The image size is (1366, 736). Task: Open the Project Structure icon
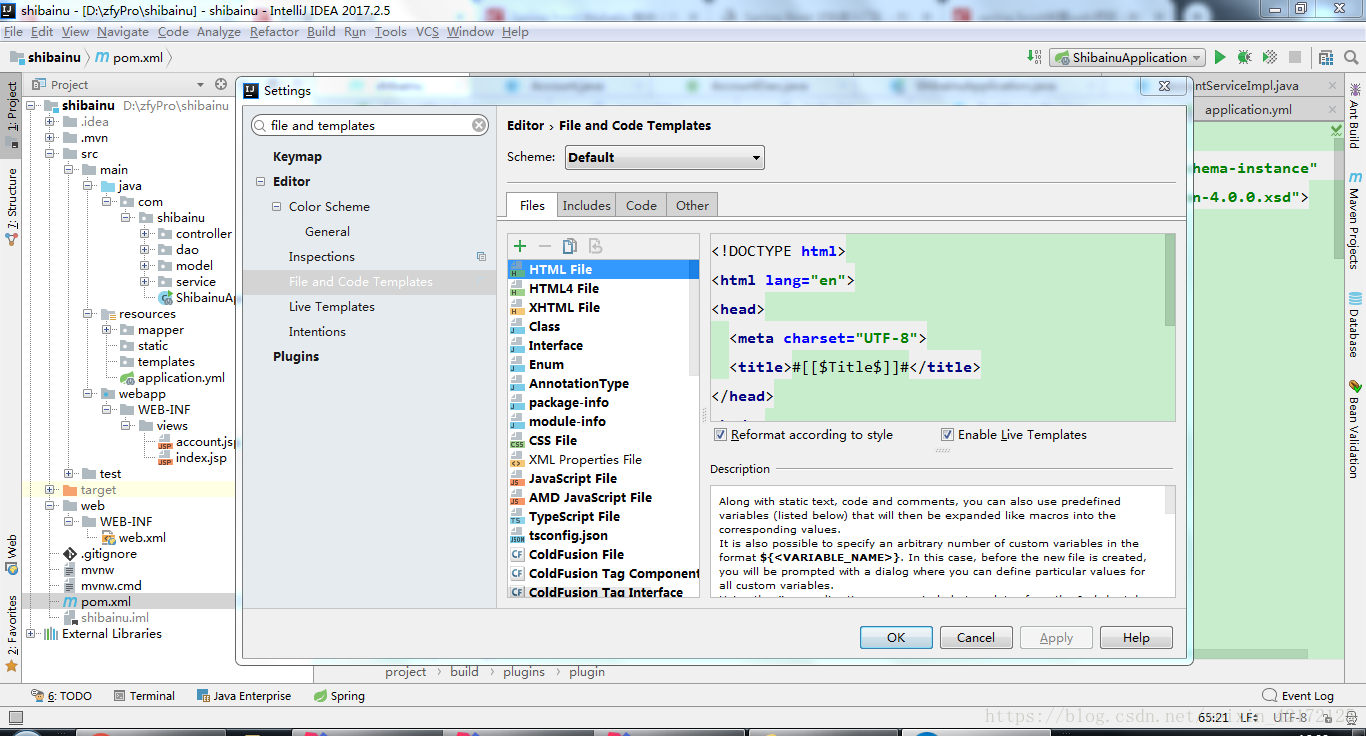click(x=1326, y=58)
